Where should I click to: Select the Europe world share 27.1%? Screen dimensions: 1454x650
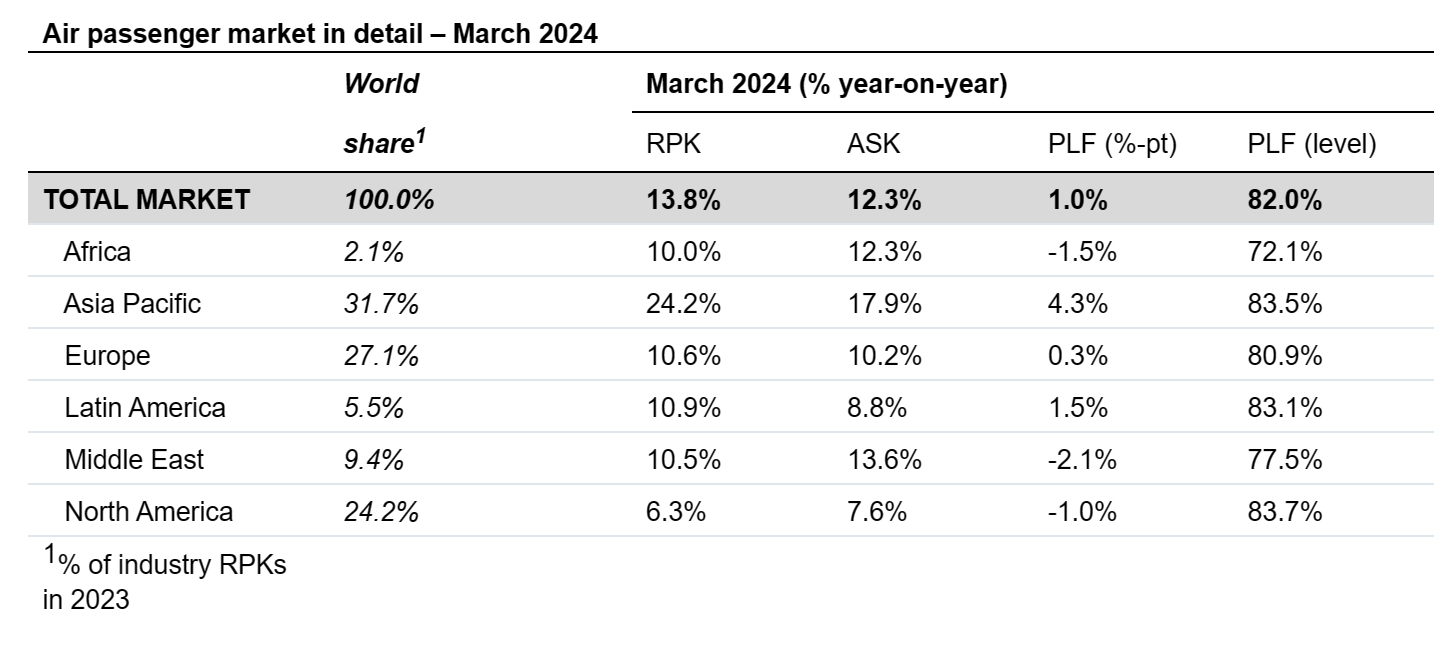(x=381, y=356)
